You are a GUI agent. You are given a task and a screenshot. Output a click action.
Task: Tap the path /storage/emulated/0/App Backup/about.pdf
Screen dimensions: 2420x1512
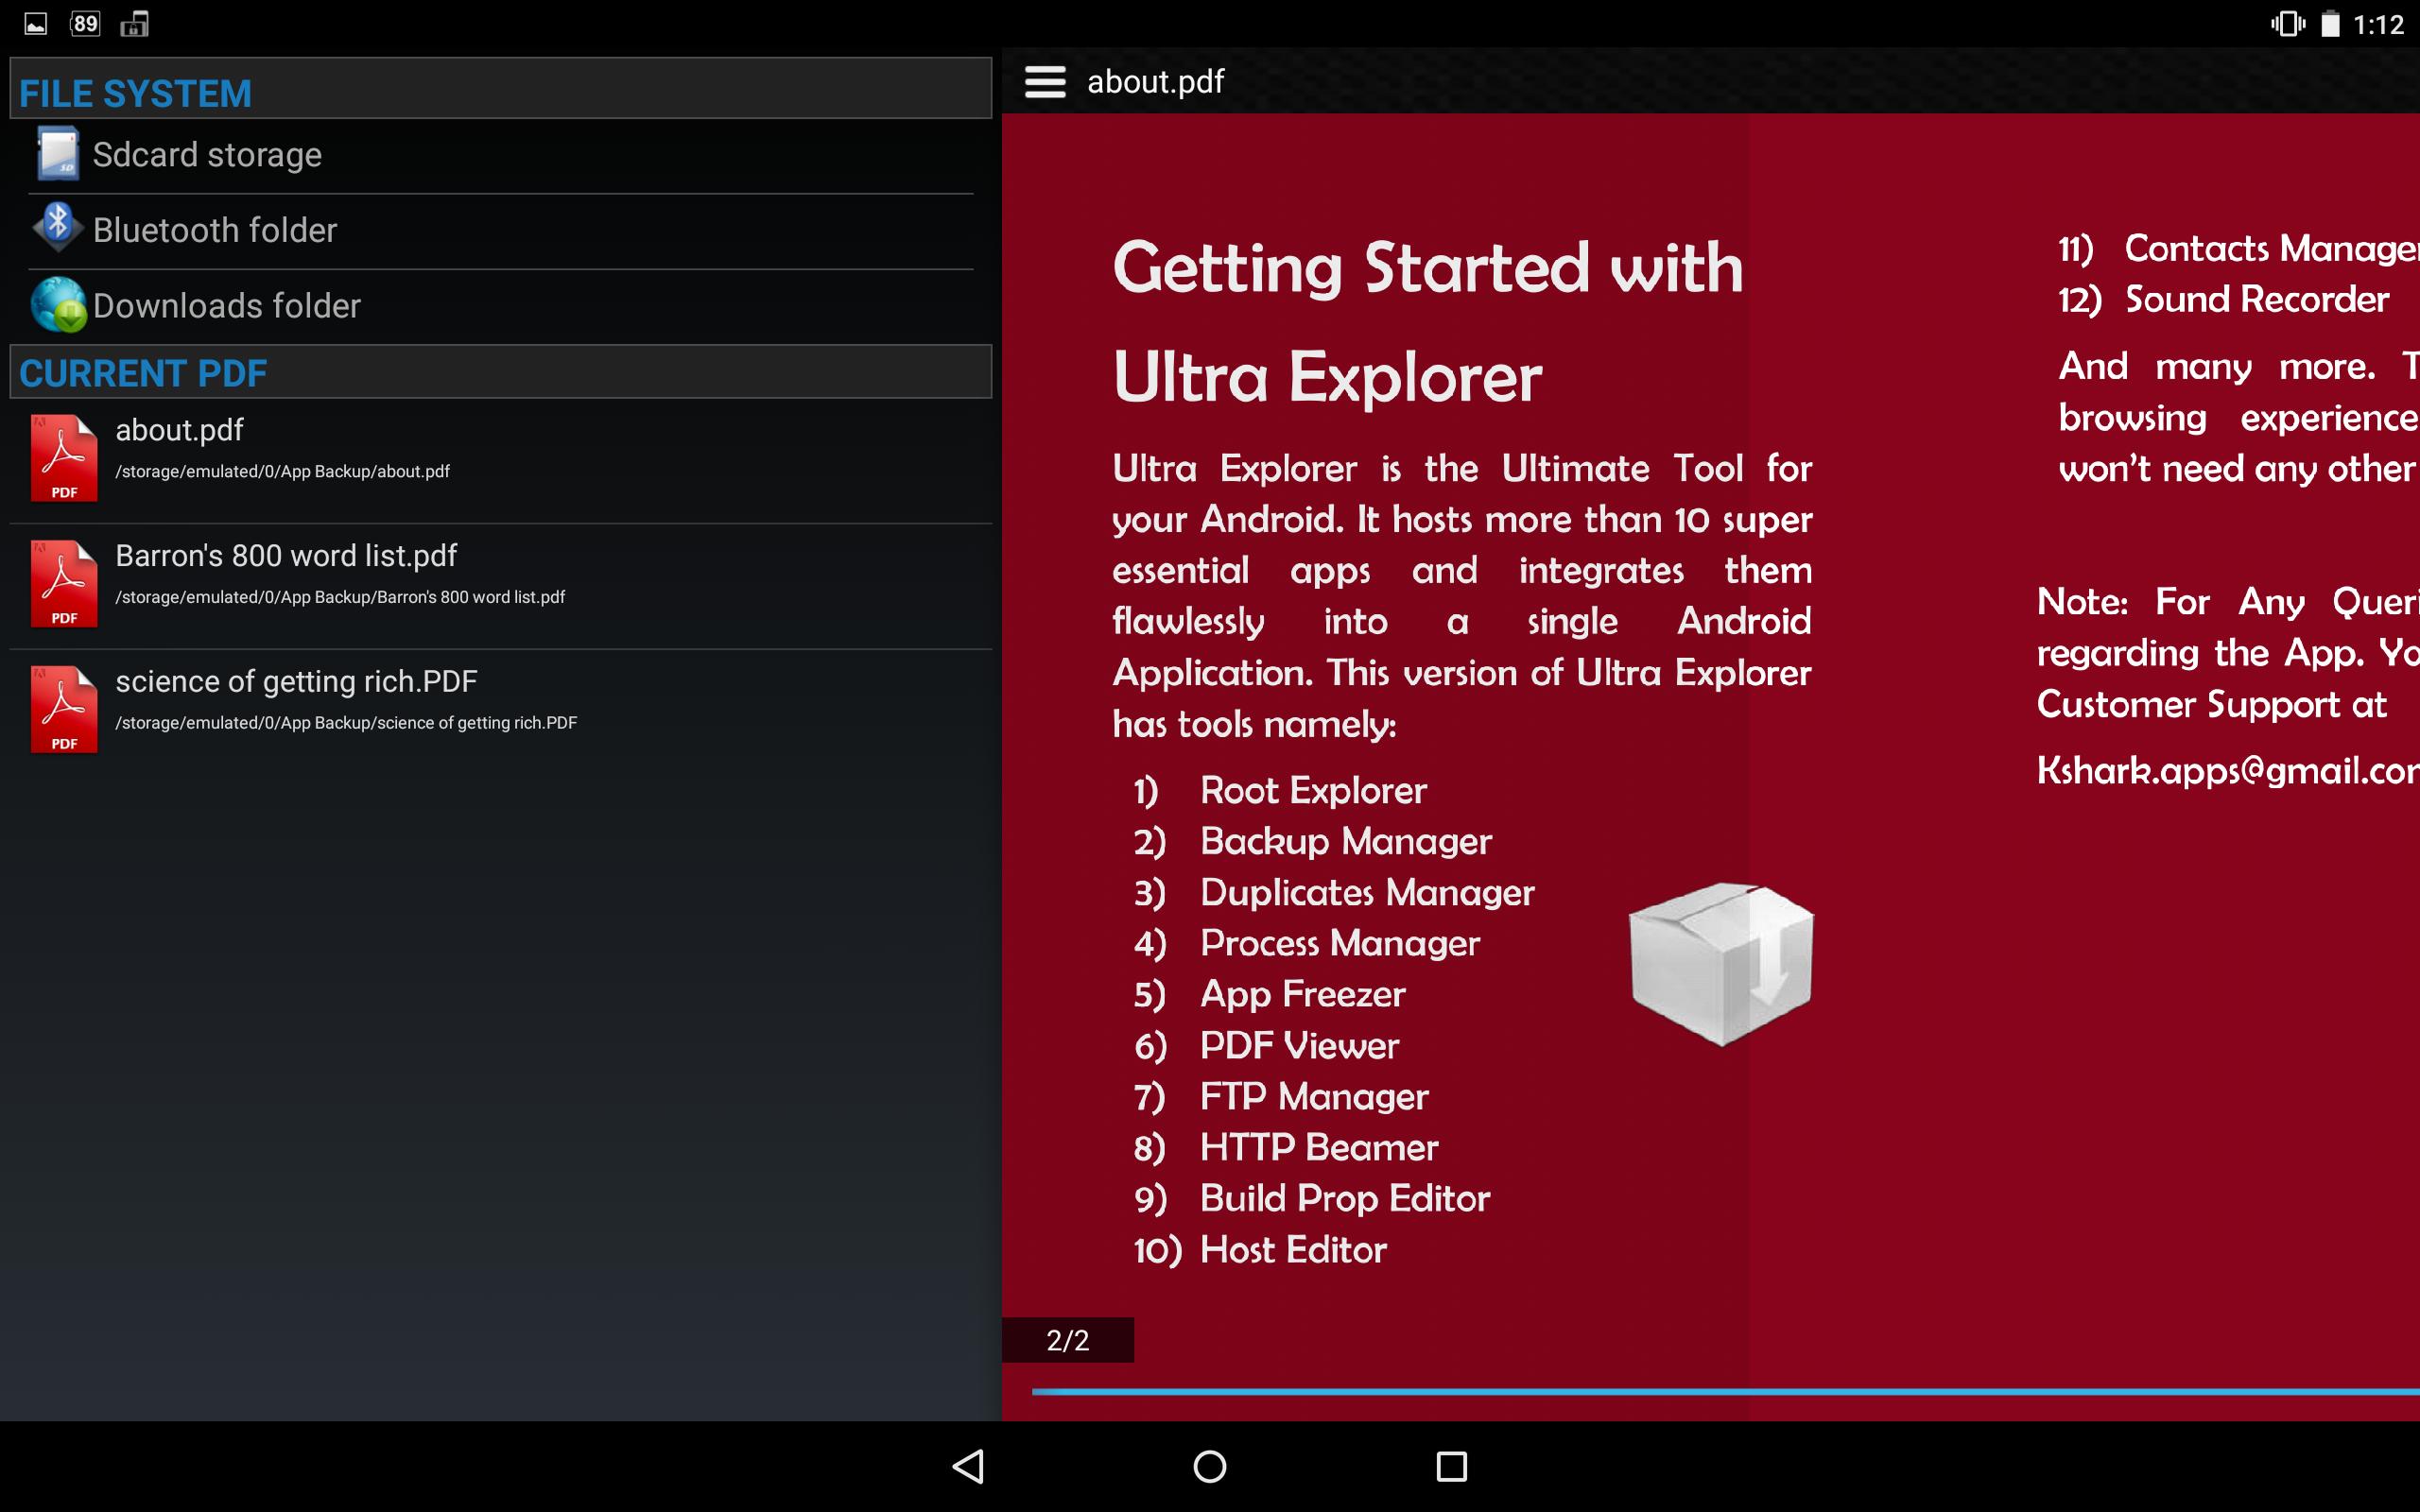coord(282,471)
